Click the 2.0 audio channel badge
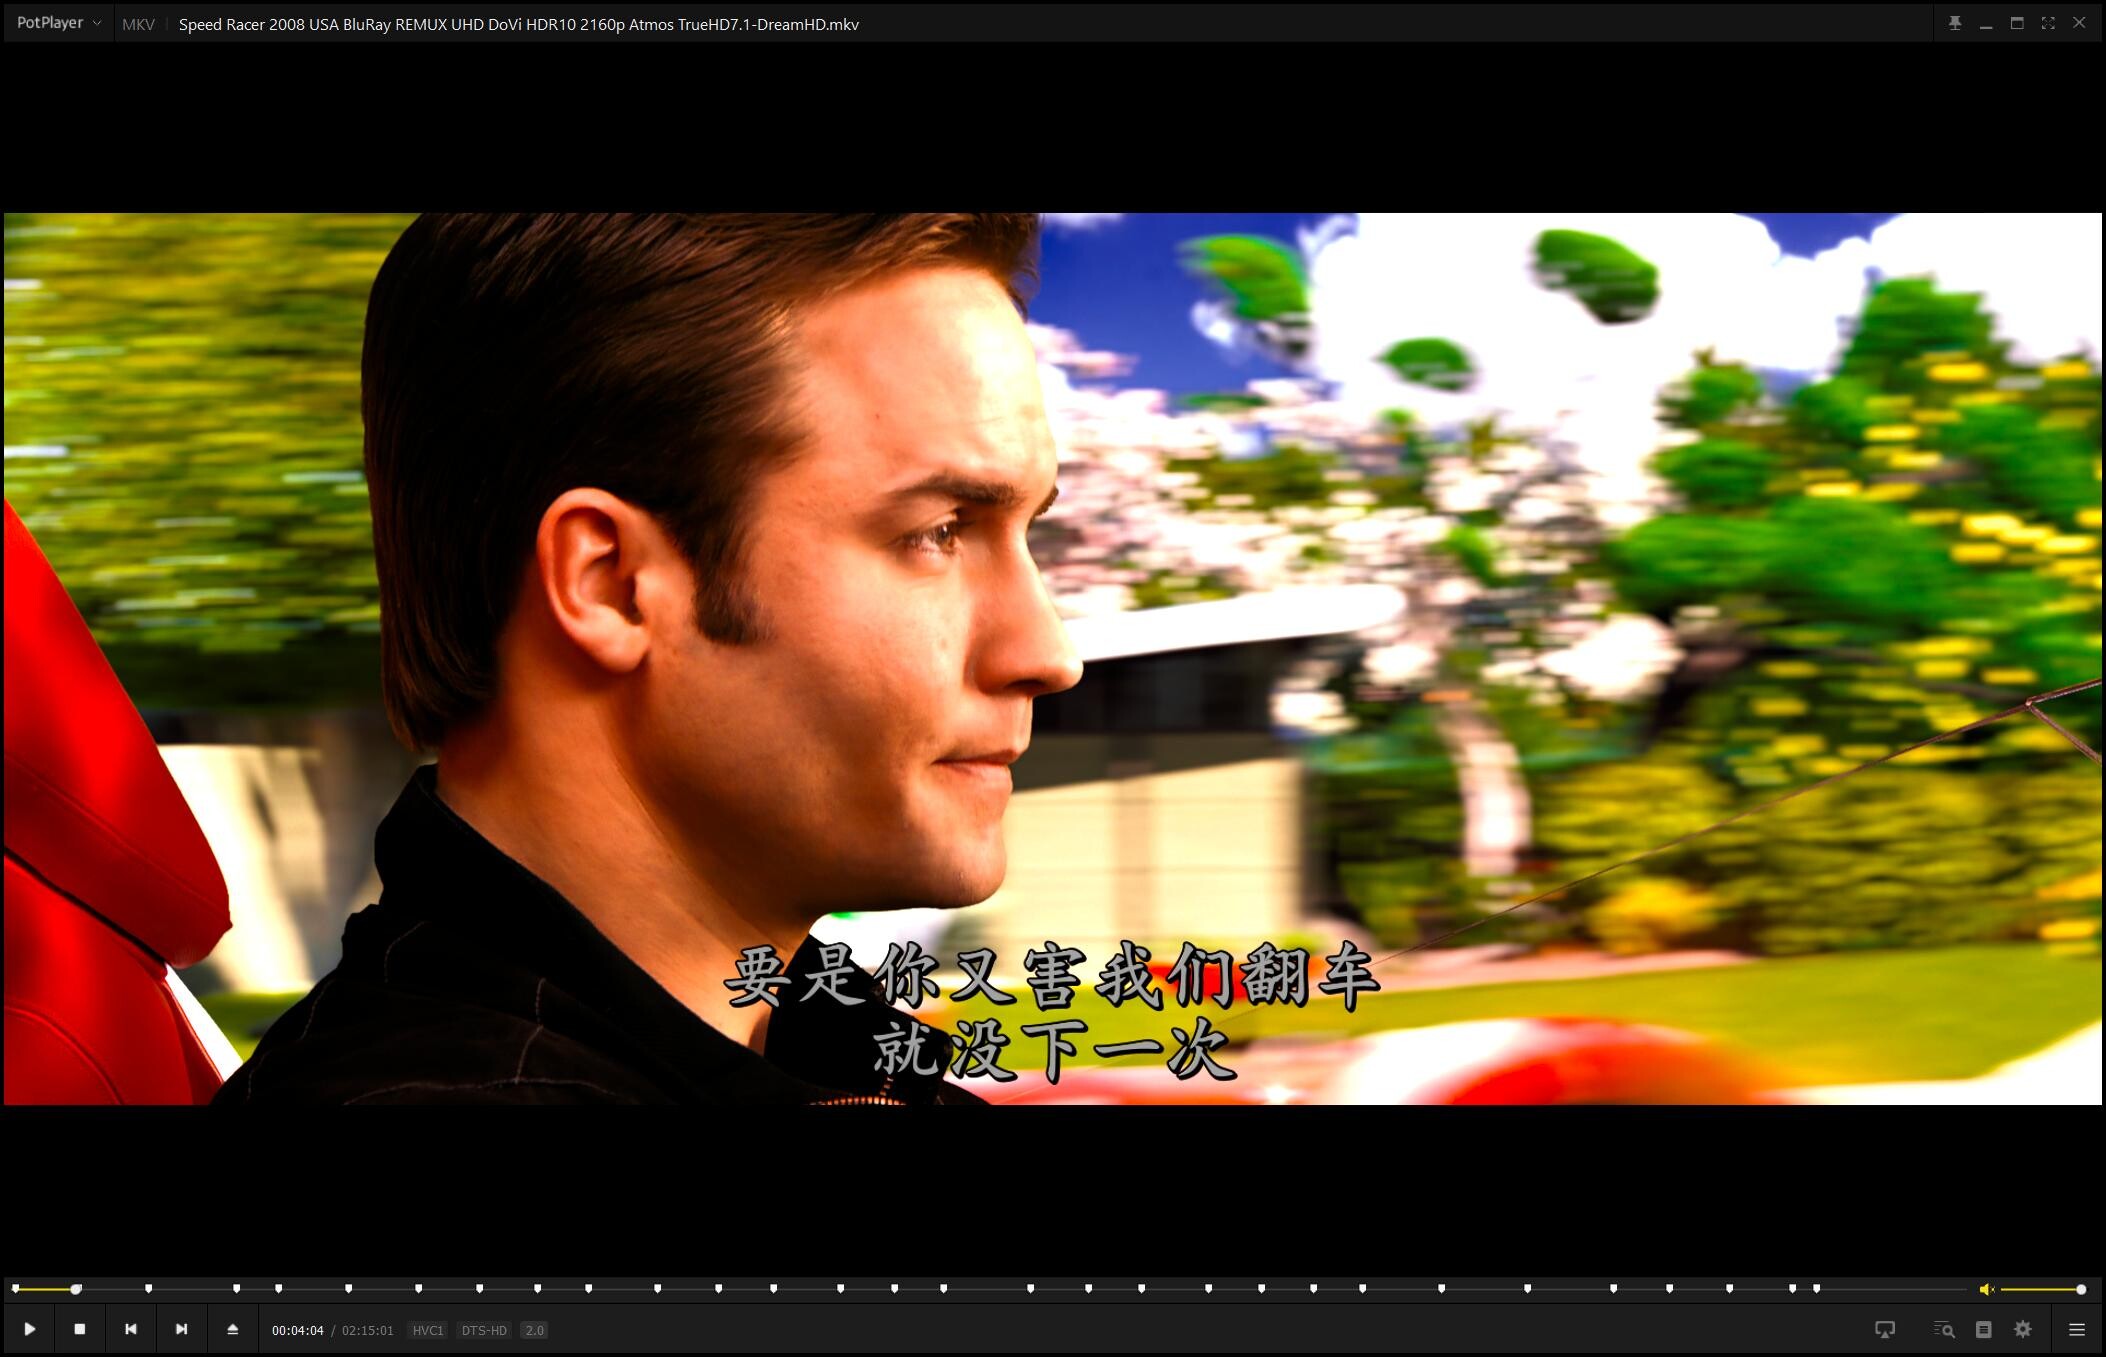The image size is (2106, 1357). point(535,1330)
